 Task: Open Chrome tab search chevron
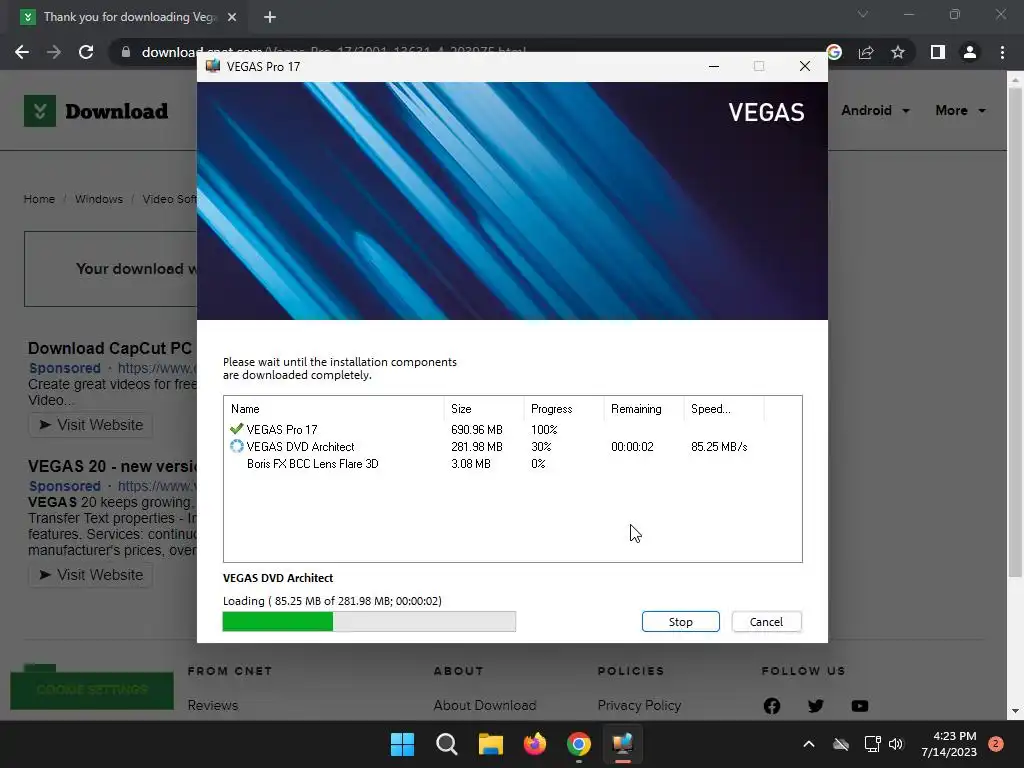[x=863, y=14]
